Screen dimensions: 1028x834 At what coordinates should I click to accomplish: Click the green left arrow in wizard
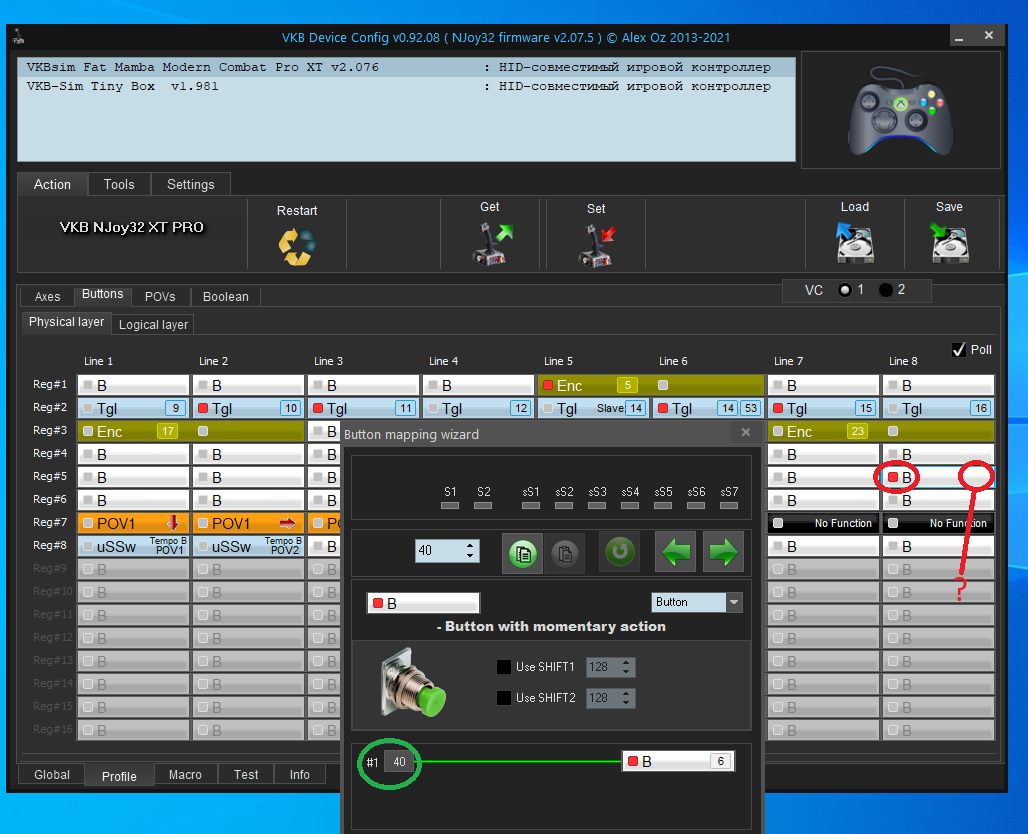(675, 551)
